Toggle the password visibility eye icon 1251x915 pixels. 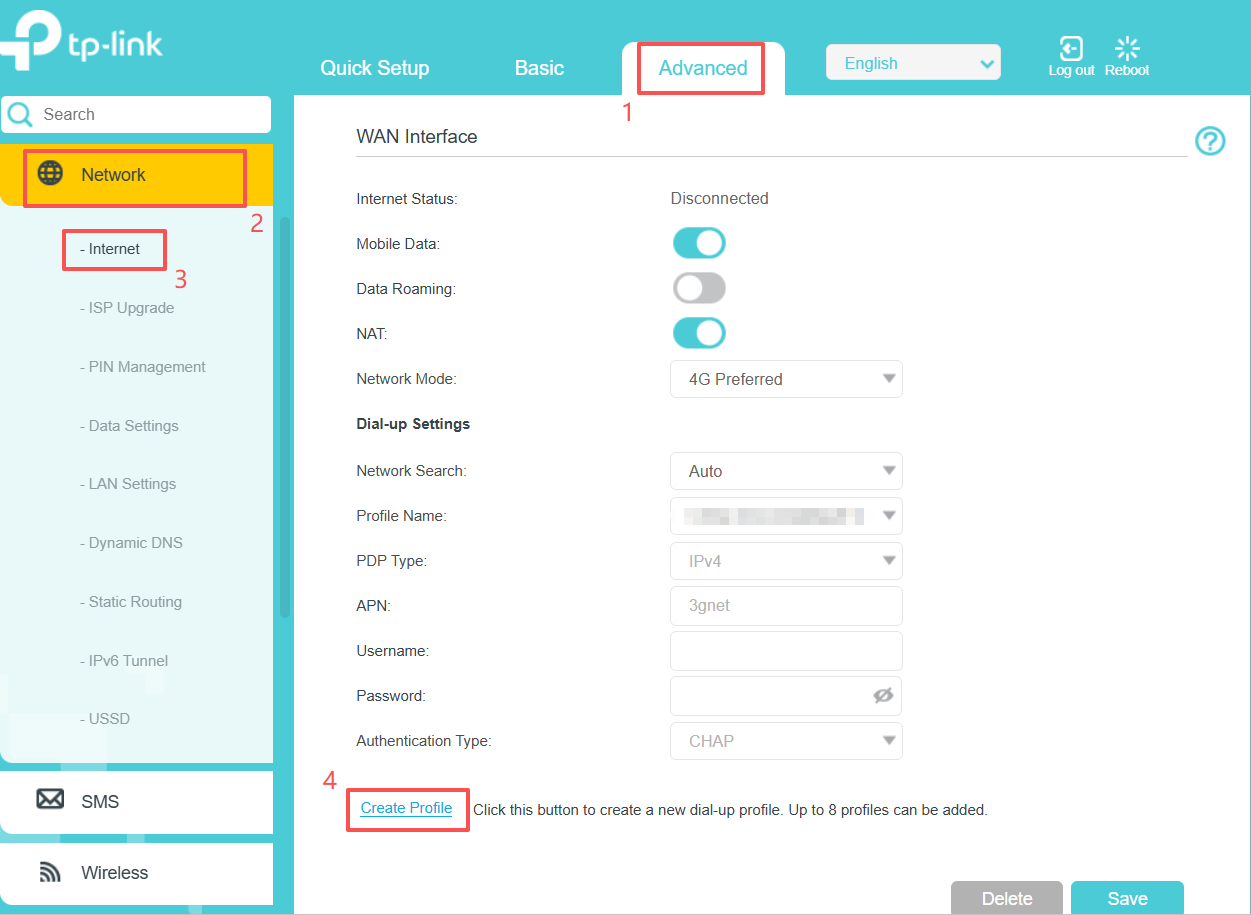[x=882, y=695]
